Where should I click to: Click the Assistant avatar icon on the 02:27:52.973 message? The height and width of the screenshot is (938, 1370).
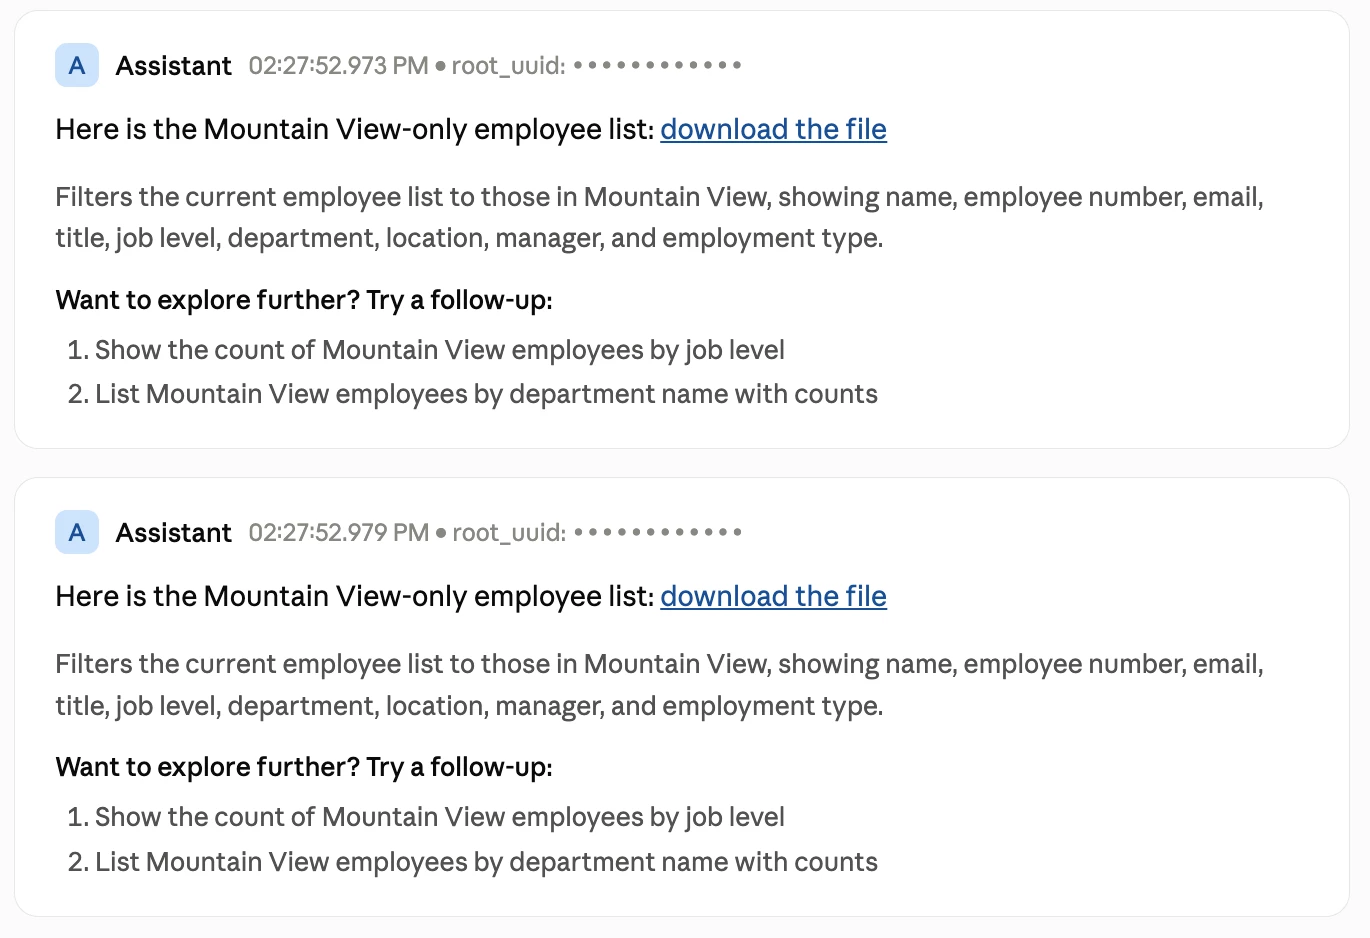(x=77, y=66)
